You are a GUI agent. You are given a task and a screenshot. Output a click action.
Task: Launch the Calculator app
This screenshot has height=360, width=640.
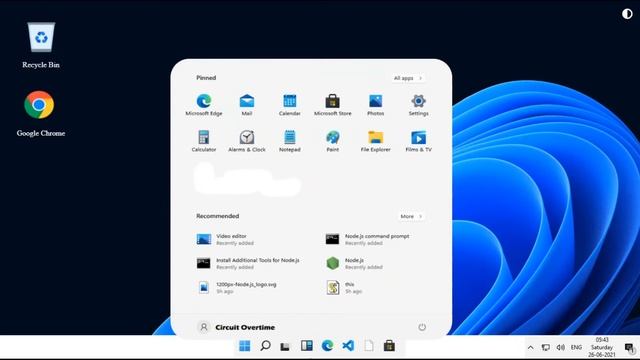tap(204, 141)
